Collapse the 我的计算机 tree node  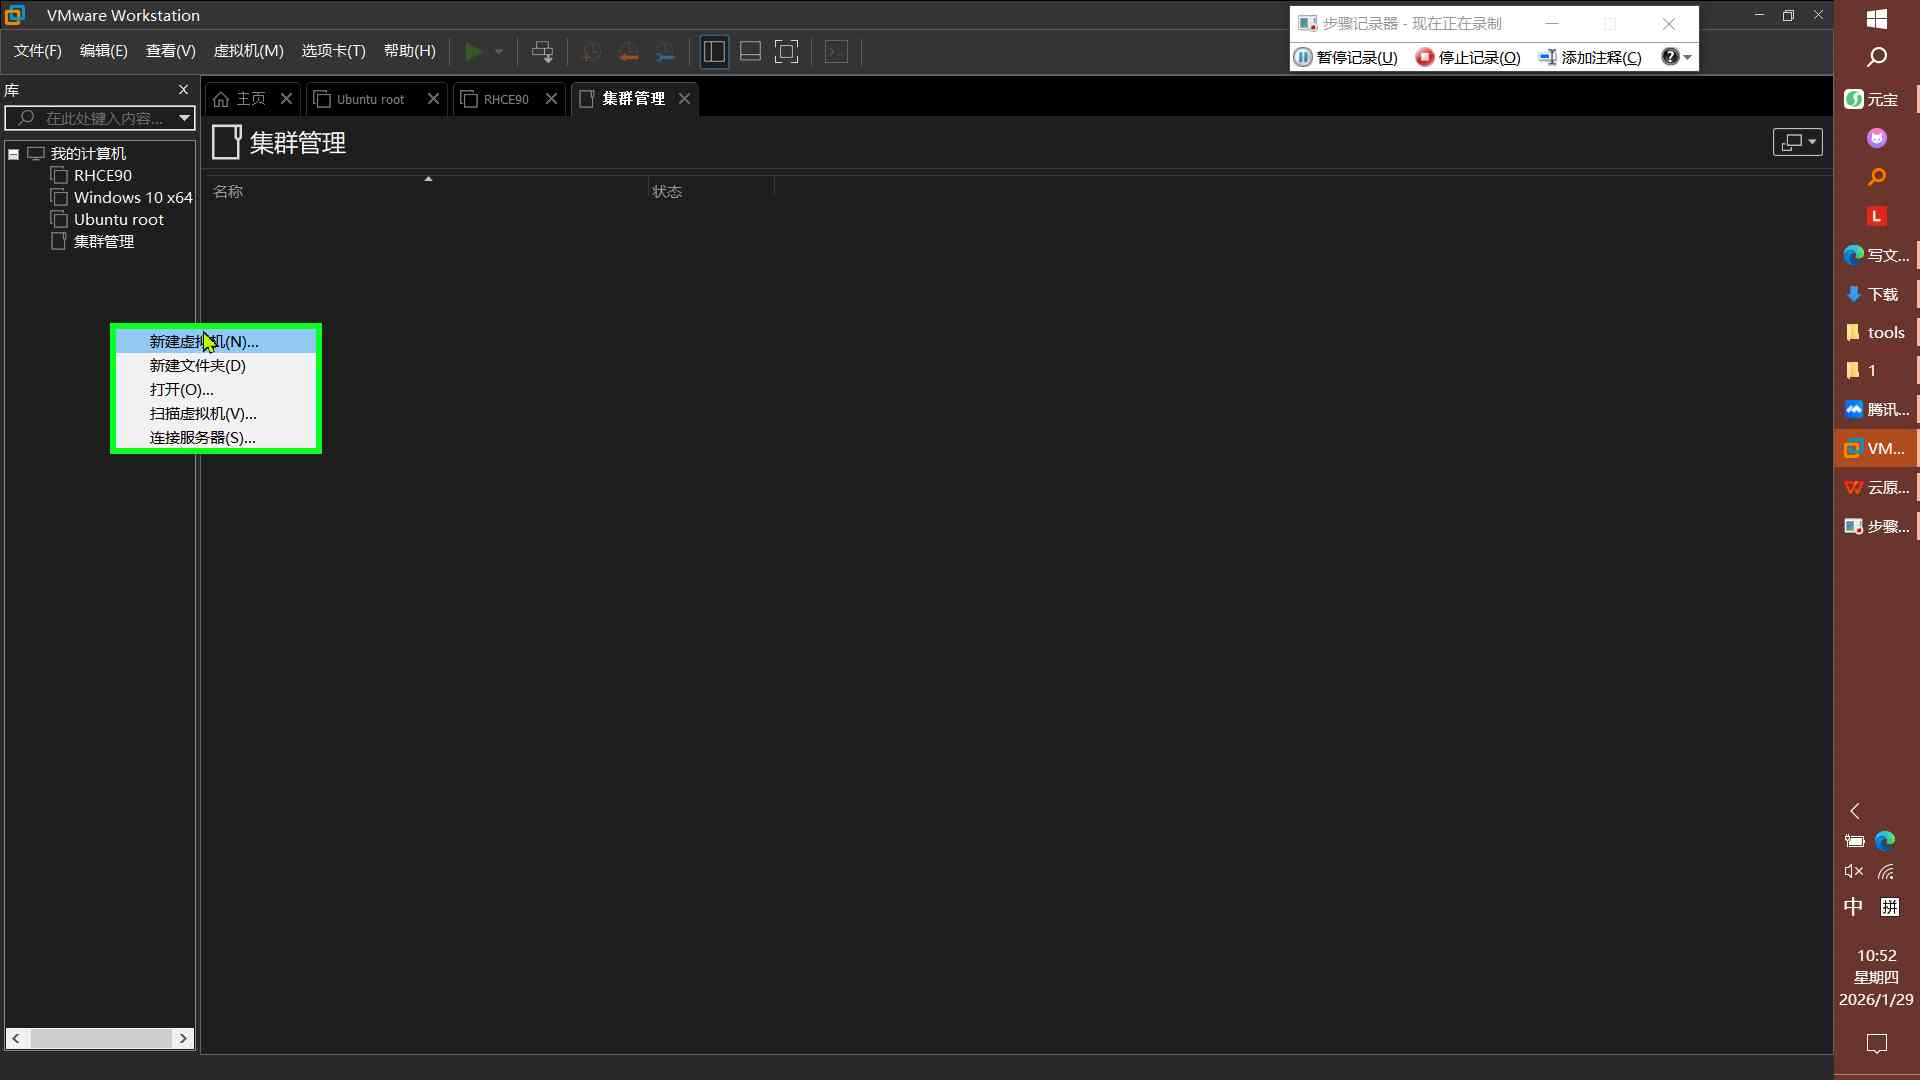click(x=14, y=154)
